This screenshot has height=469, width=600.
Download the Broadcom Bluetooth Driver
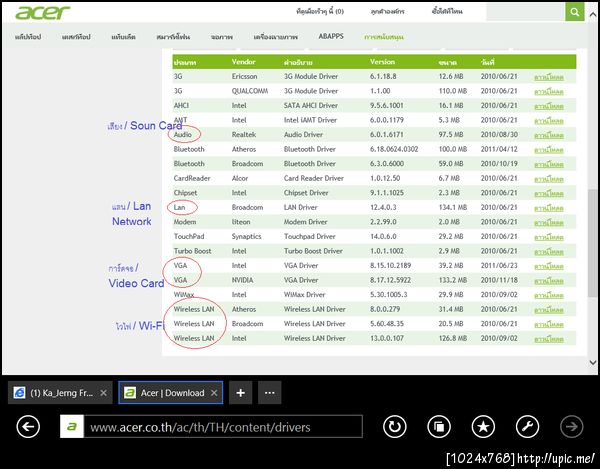point(549,164)
